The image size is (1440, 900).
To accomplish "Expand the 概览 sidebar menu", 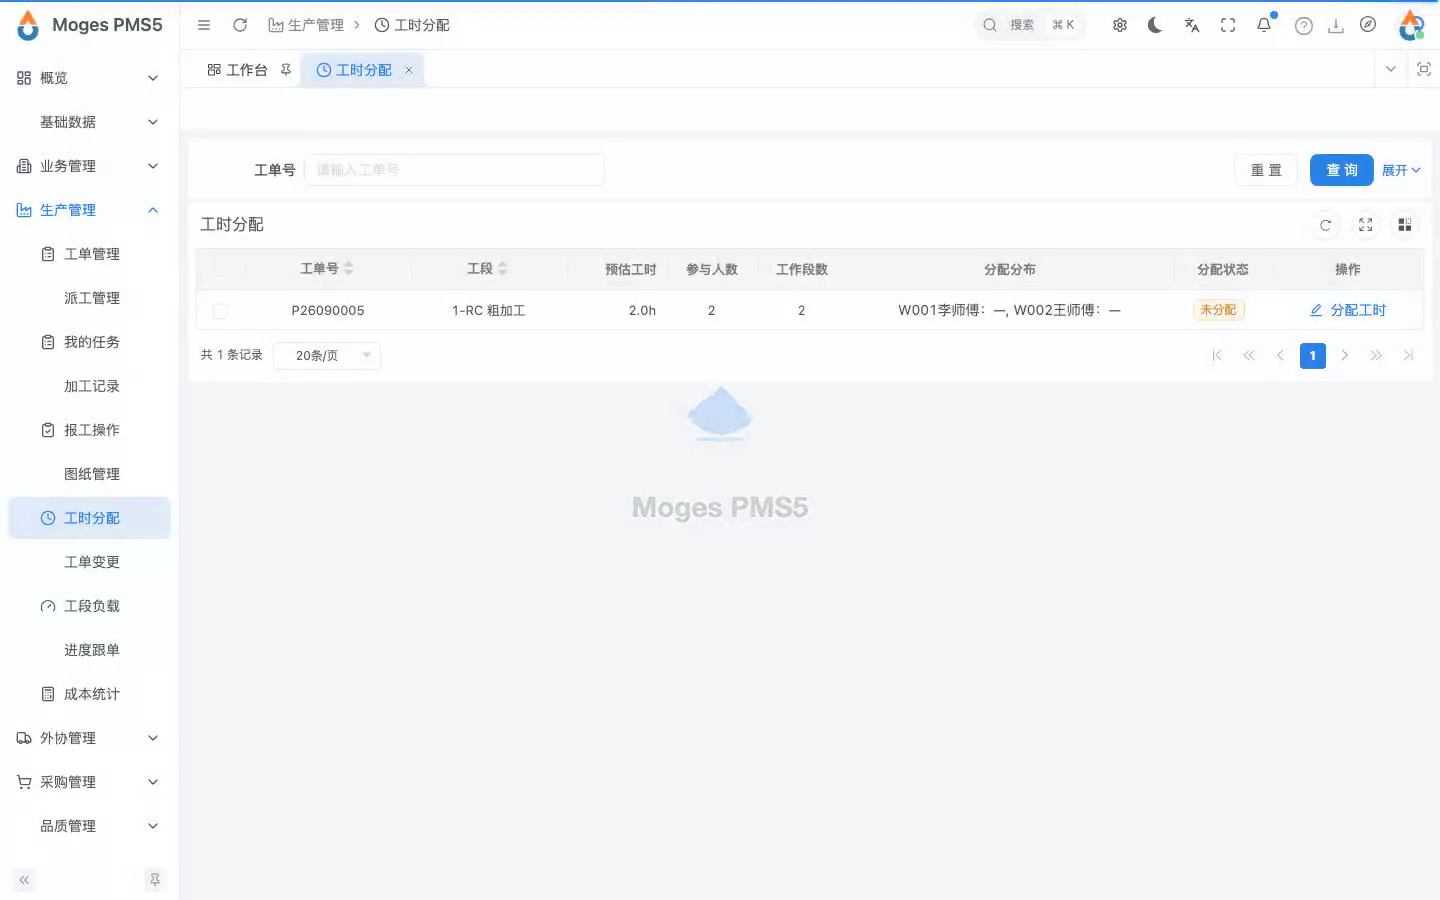I will tap(88, 78).
